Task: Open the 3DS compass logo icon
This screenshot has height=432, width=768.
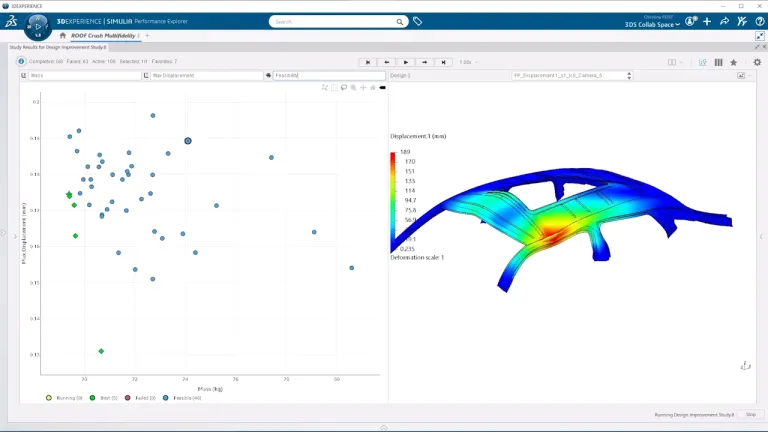Action: tap(11, 21)
